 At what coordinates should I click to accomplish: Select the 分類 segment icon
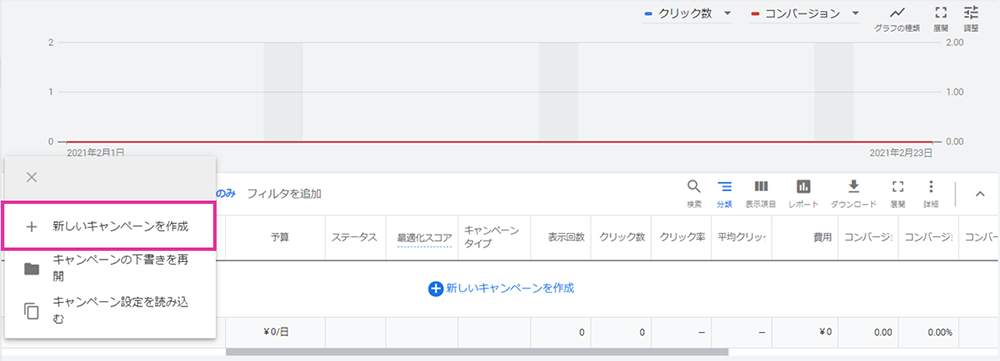point(724,193)
